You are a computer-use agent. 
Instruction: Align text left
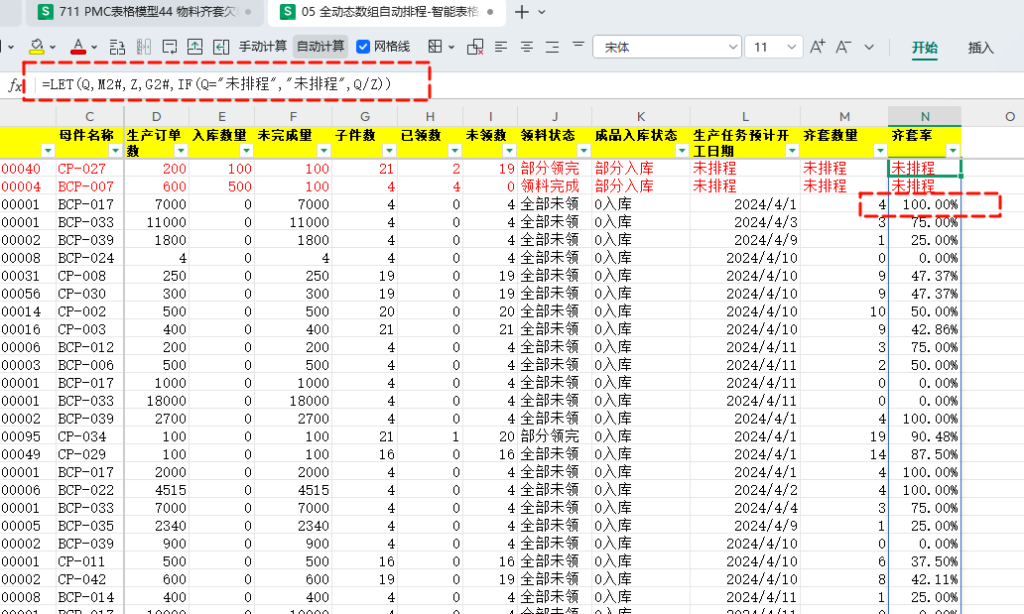coord(501,46)
